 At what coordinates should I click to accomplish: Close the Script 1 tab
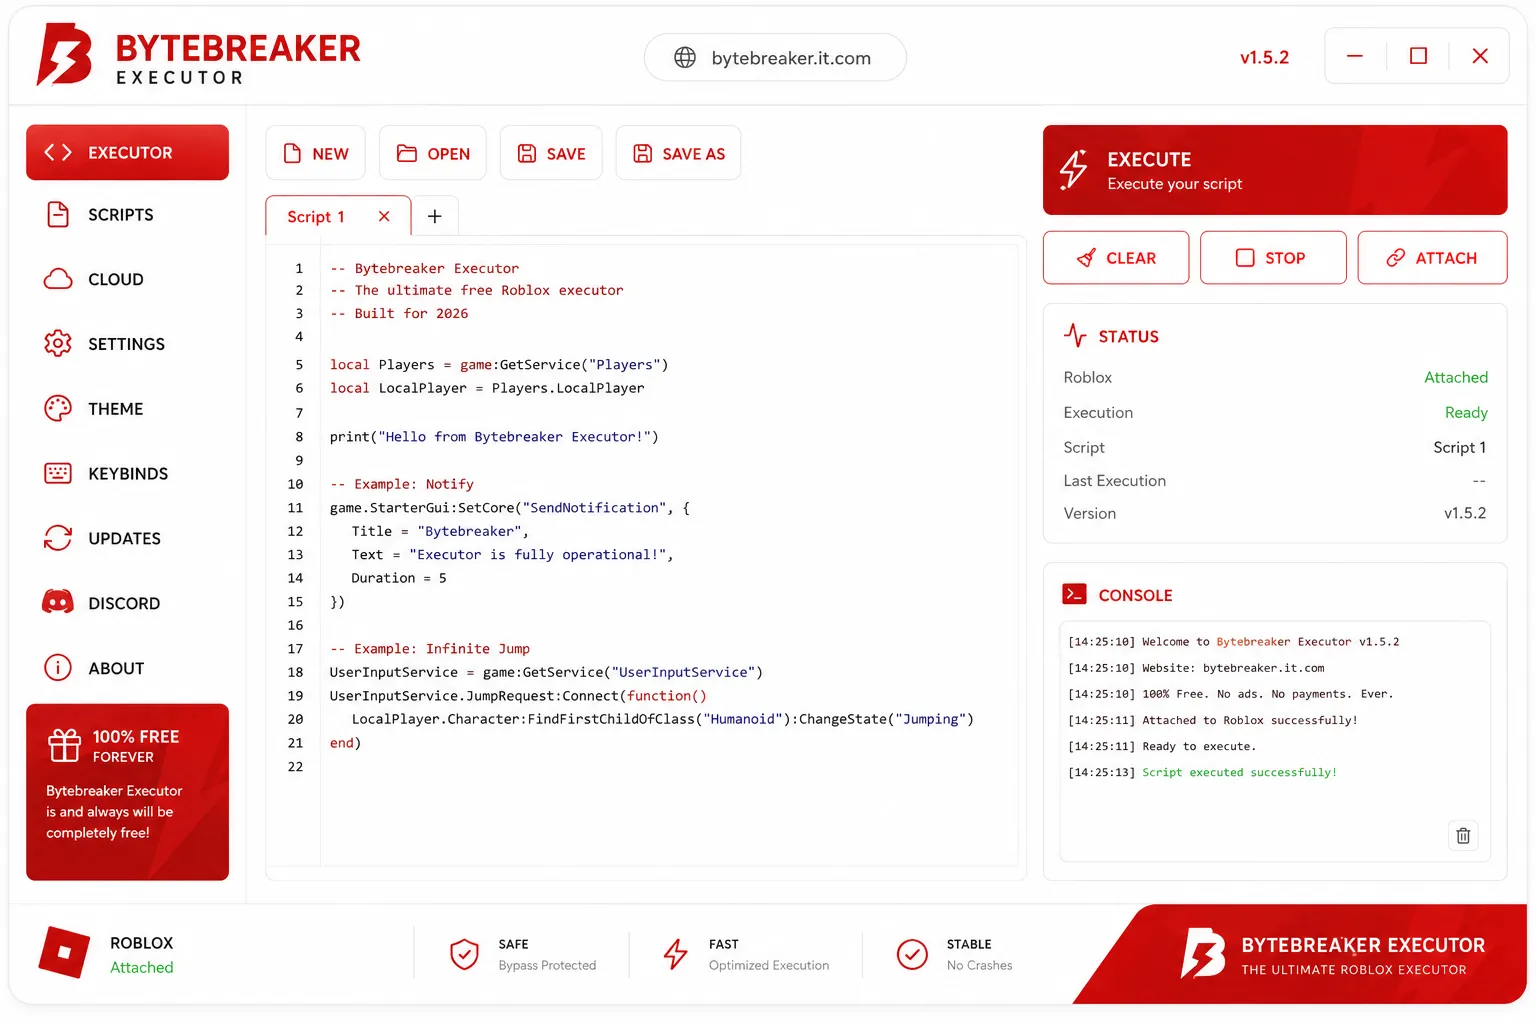tap(384, 216)
